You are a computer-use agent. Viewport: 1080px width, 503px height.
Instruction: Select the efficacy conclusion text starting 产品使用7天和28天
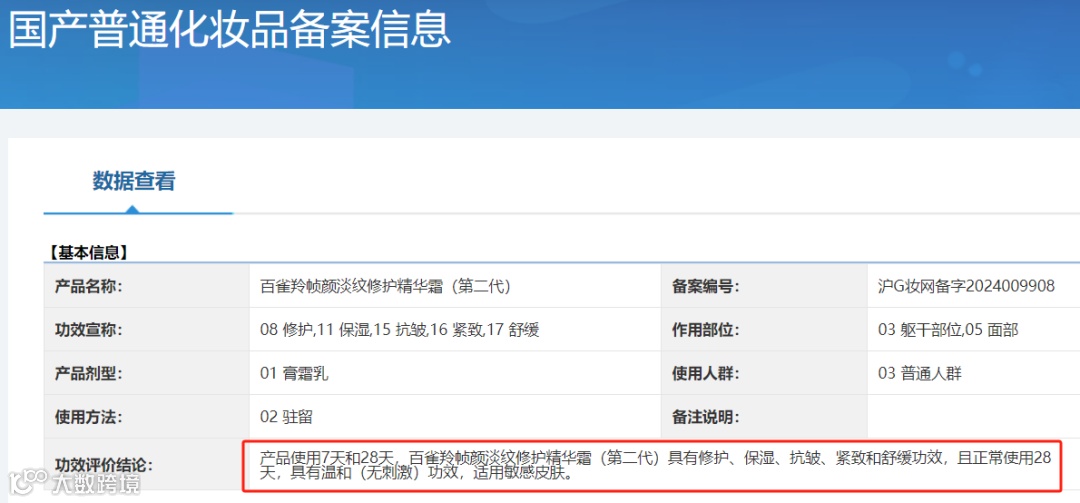coord(656,465)
